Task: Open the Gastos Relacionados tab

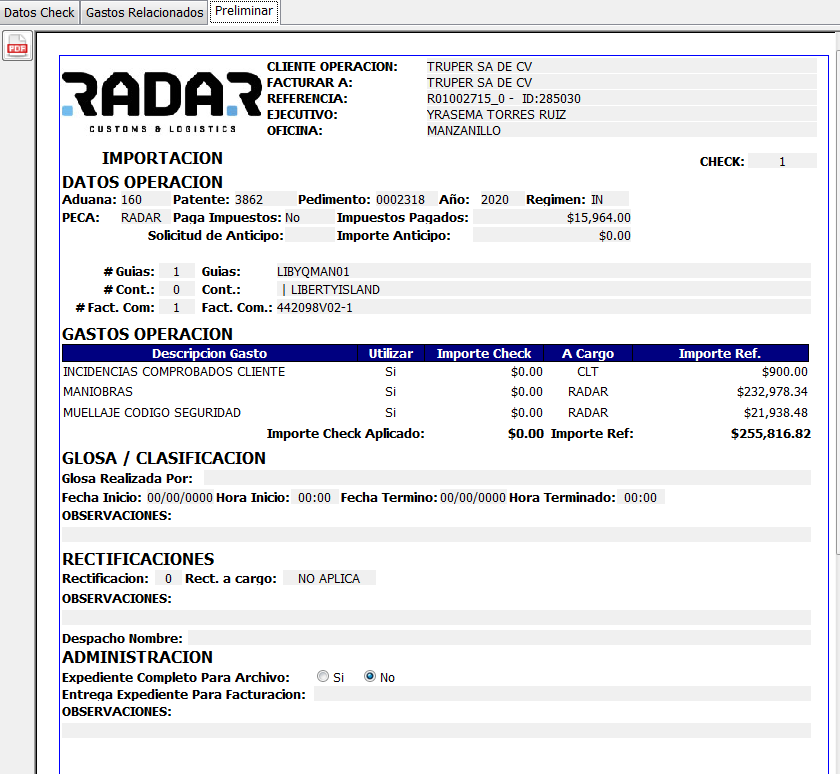Action: point(144,12)
